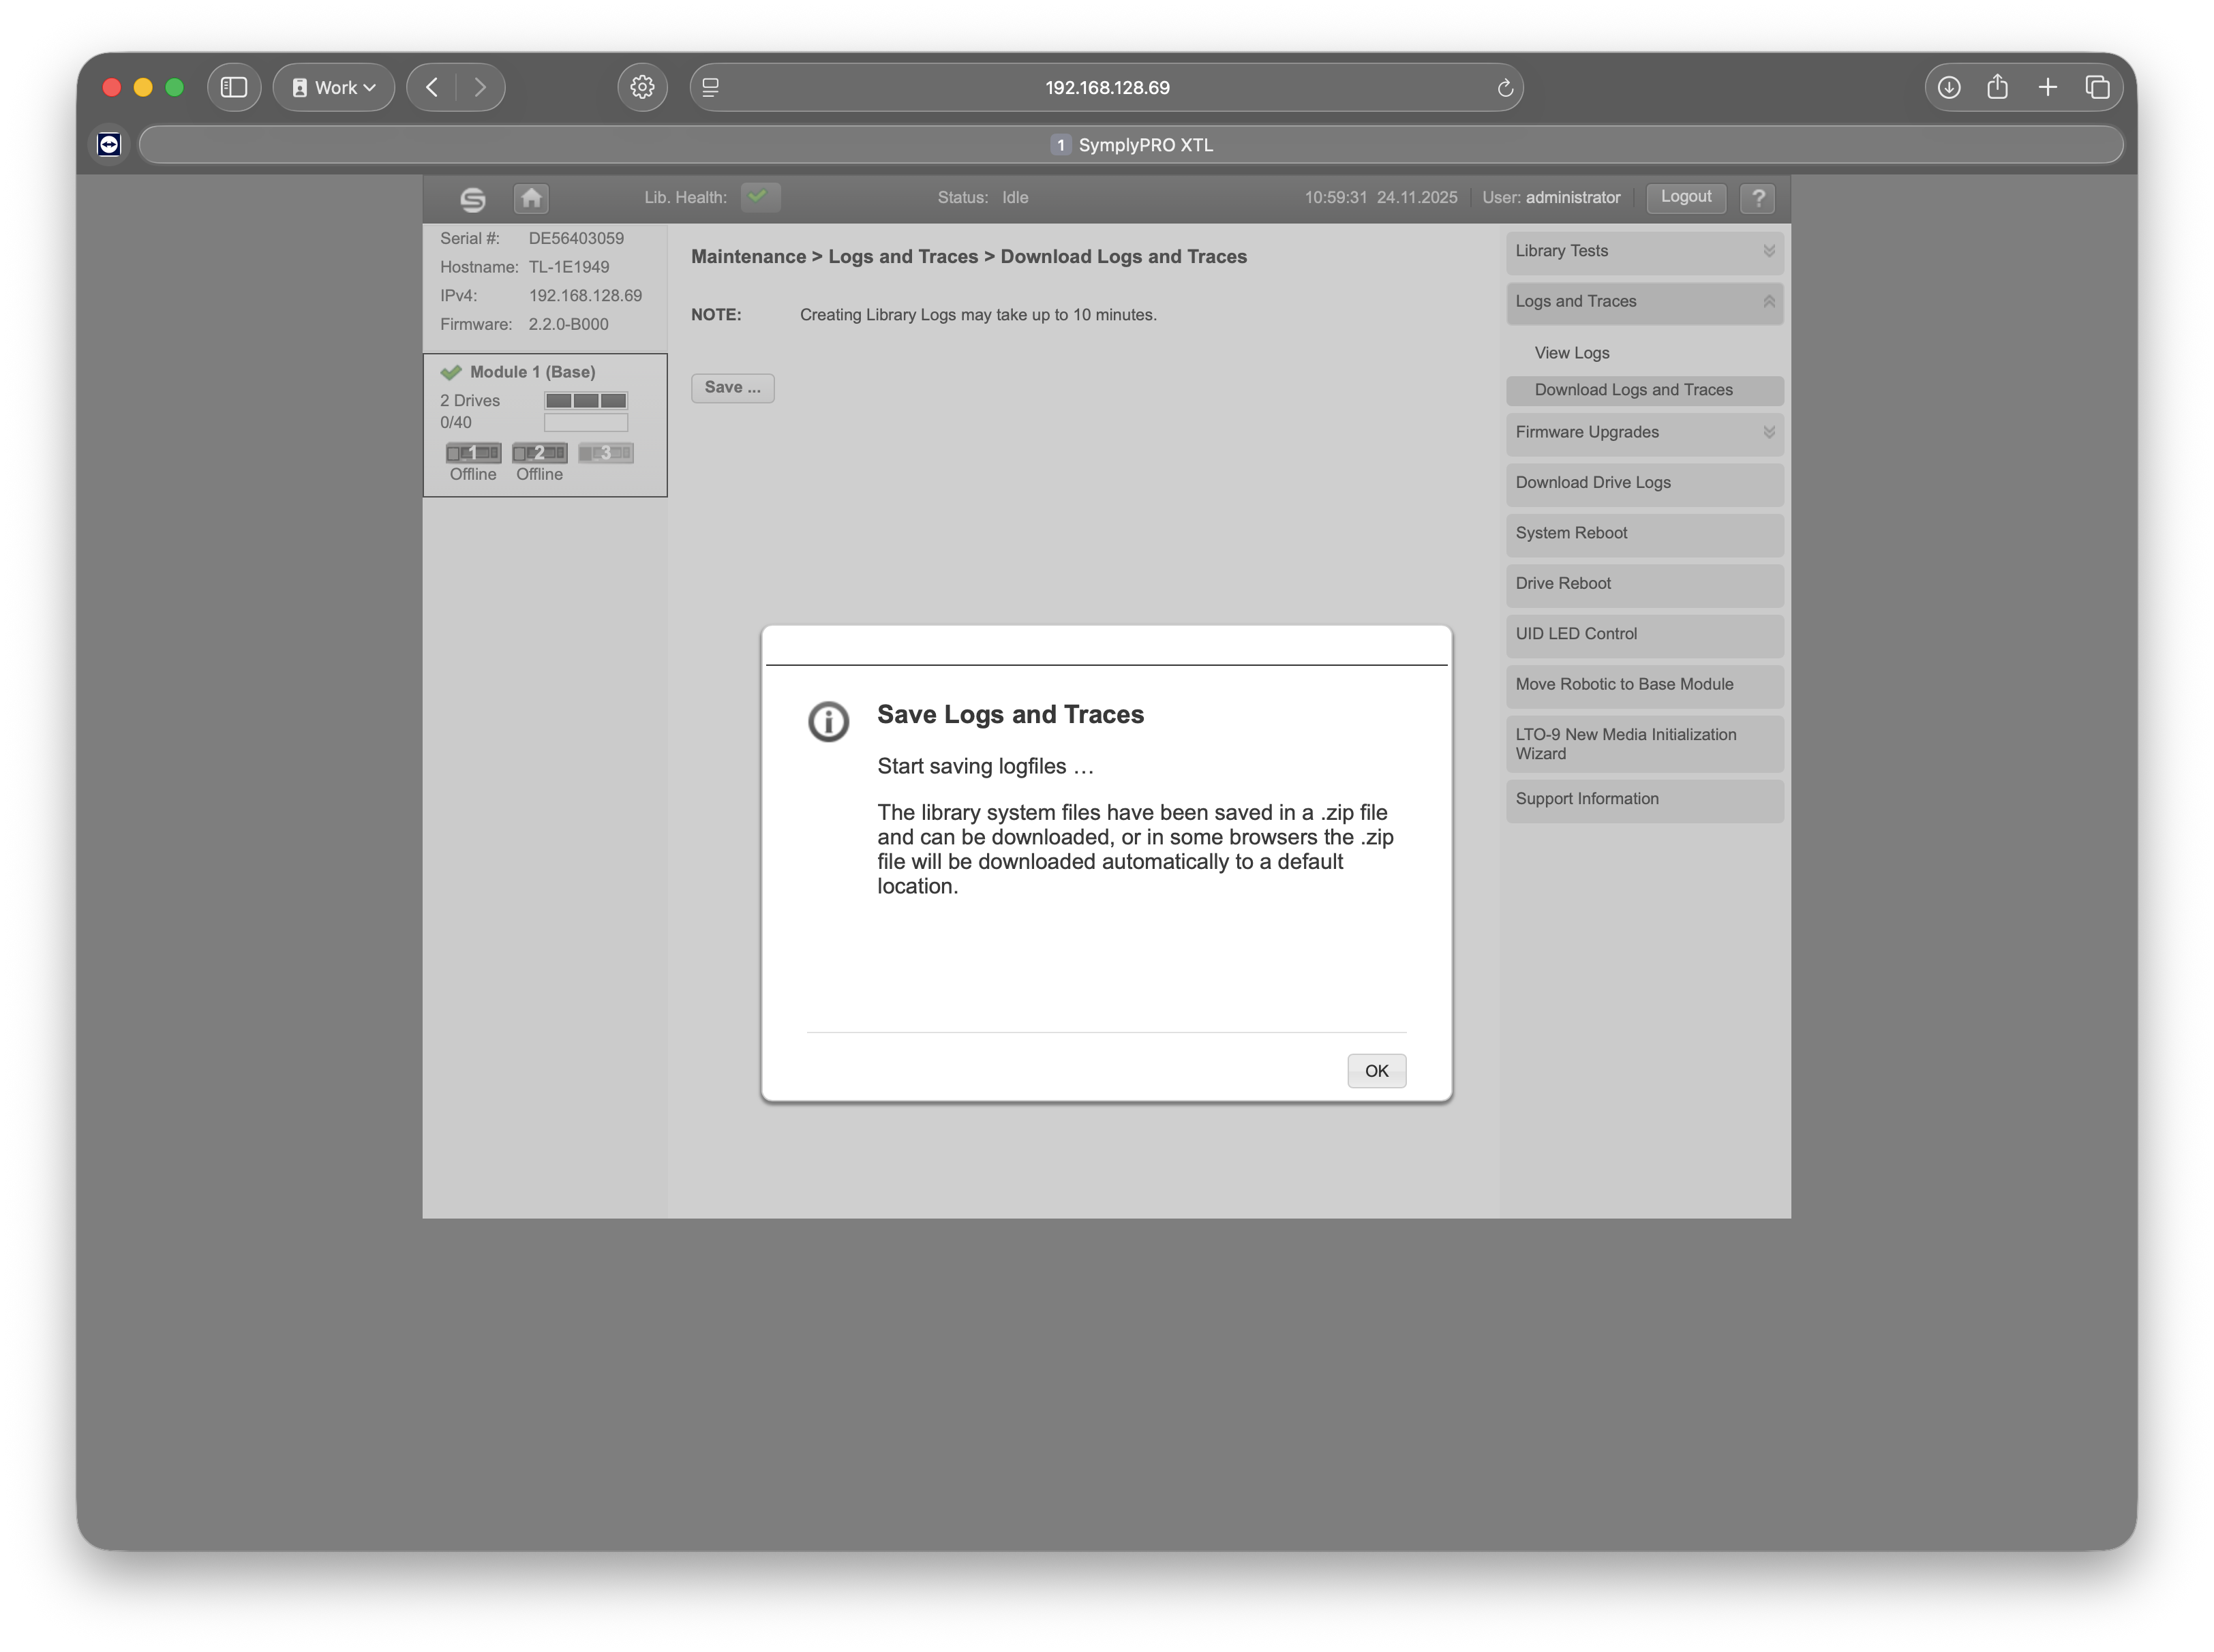Screen dimensions: 2214x1652
Task: Select drive 2 offline icon
Action: point(539,453)
